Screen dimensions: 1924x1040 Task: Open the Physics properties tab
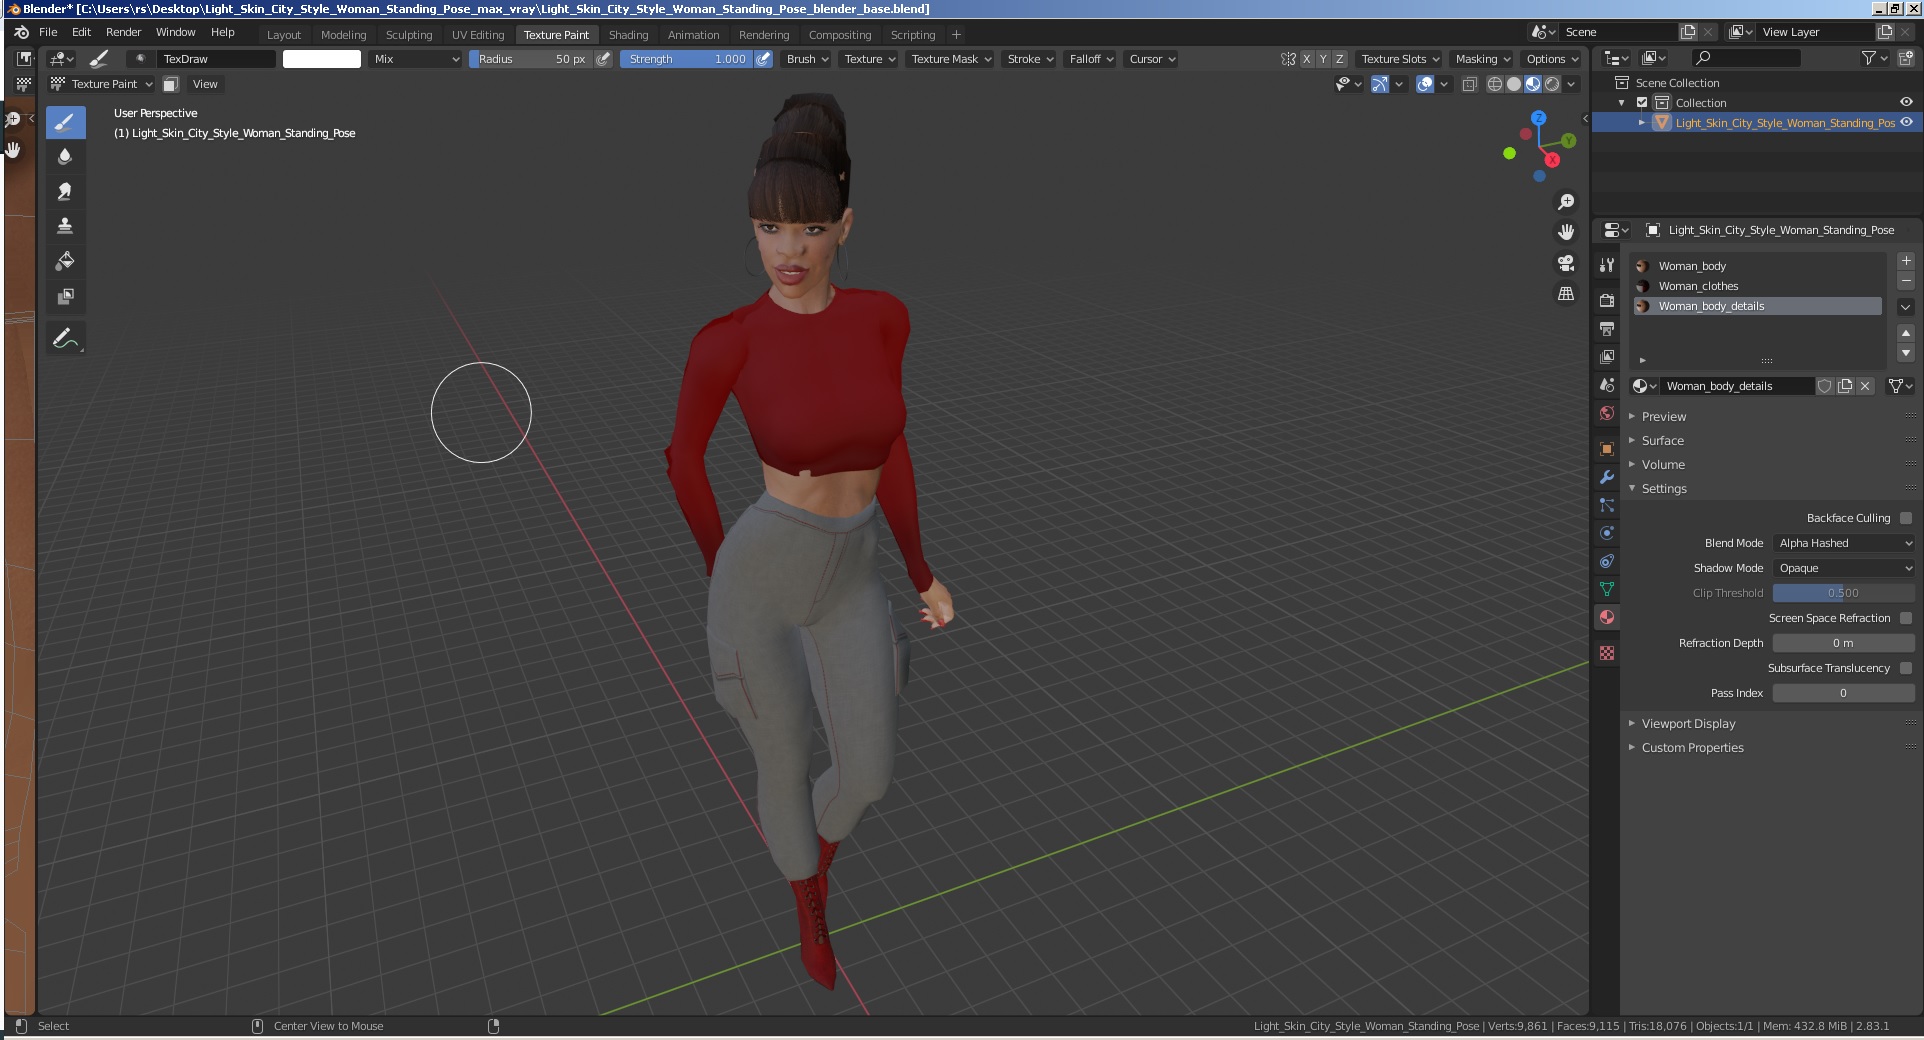click(1607, 533)
